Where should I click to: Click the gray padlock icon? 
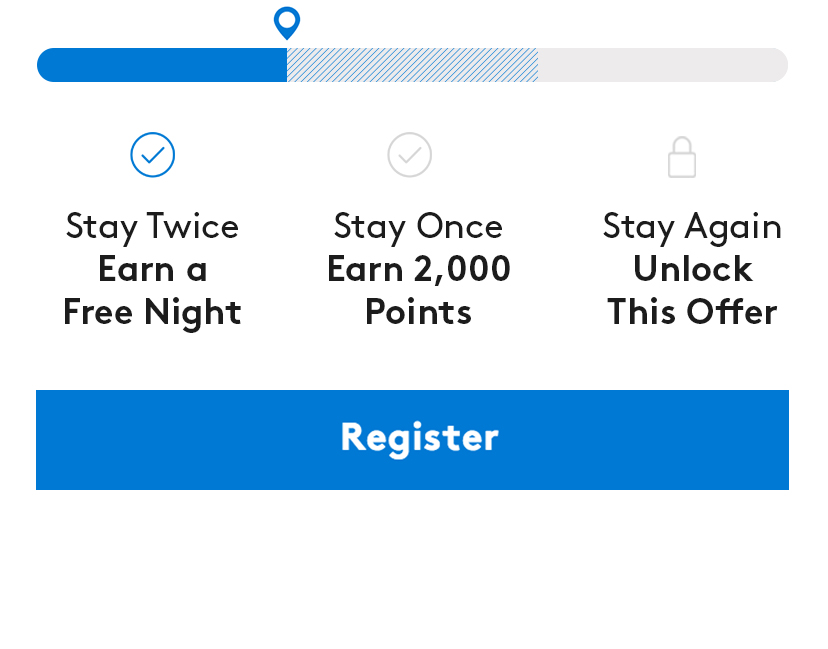(x=682, y=158)
